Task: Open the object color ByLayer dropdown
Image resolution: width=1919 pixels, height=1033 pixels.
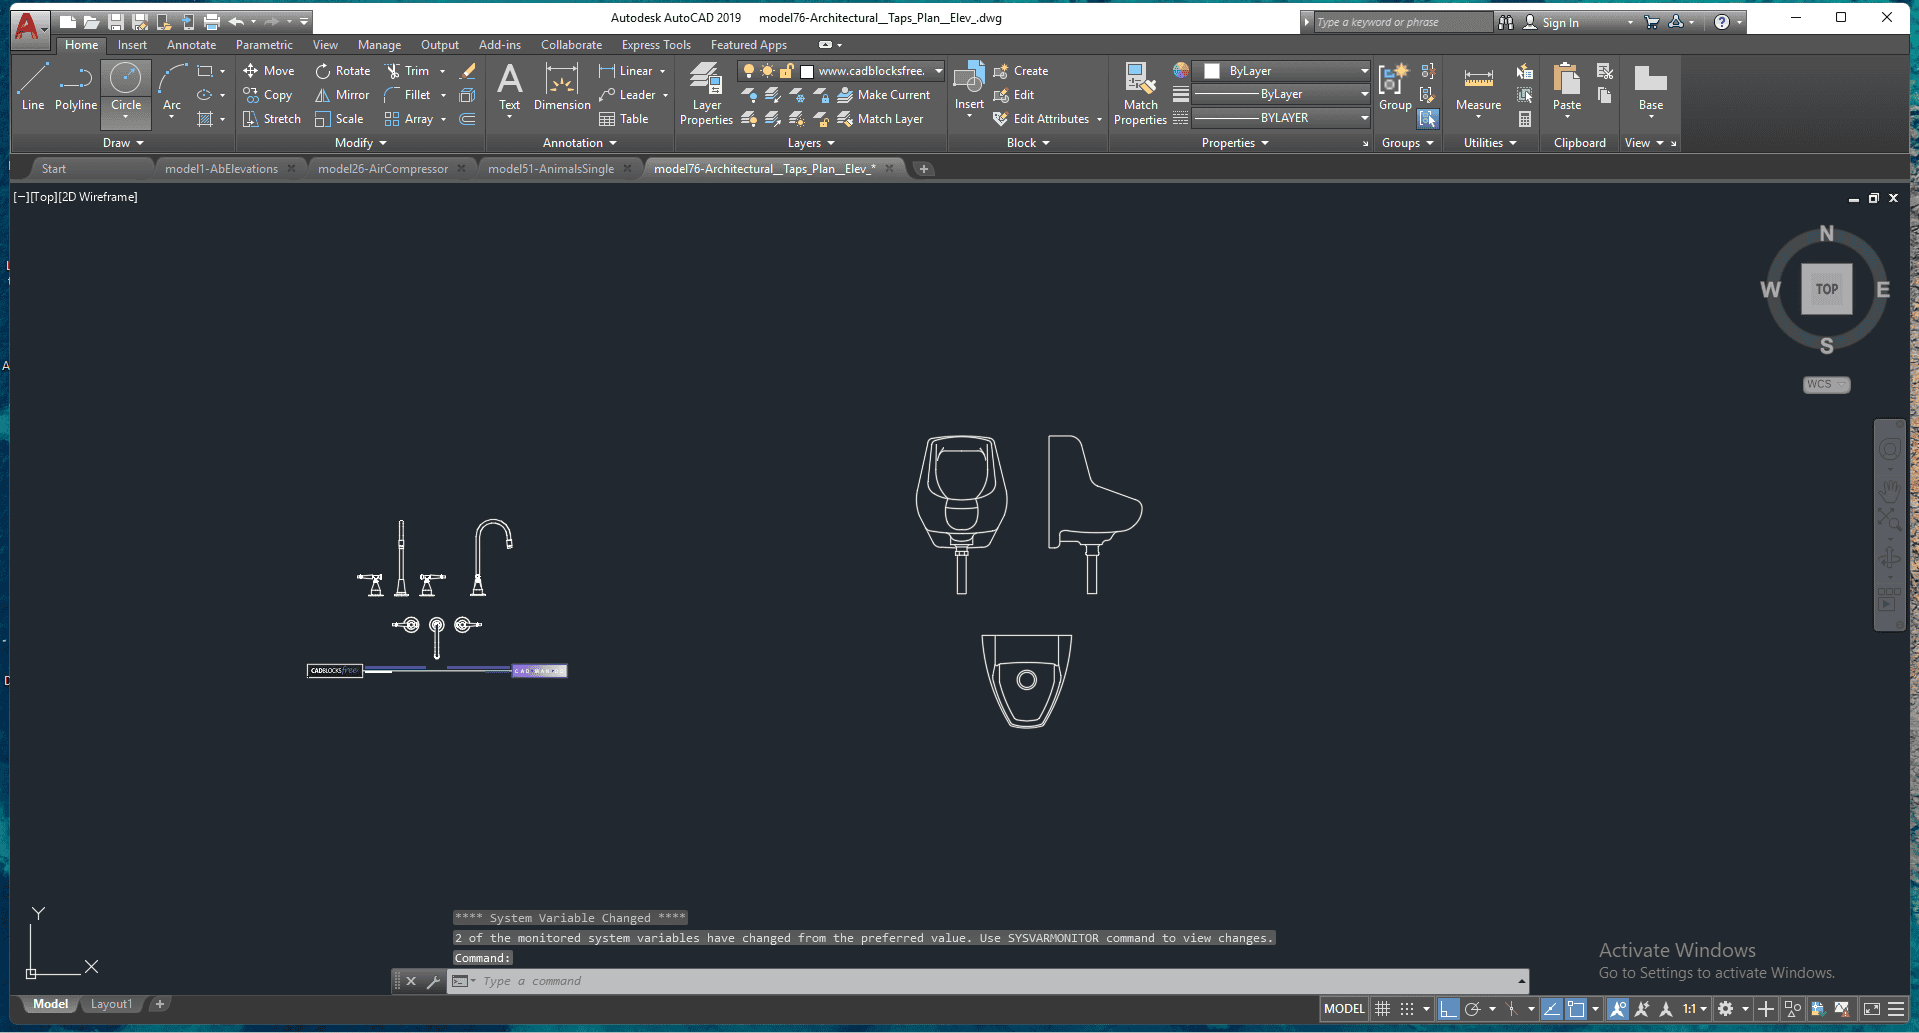Action: coord(1364,71)
